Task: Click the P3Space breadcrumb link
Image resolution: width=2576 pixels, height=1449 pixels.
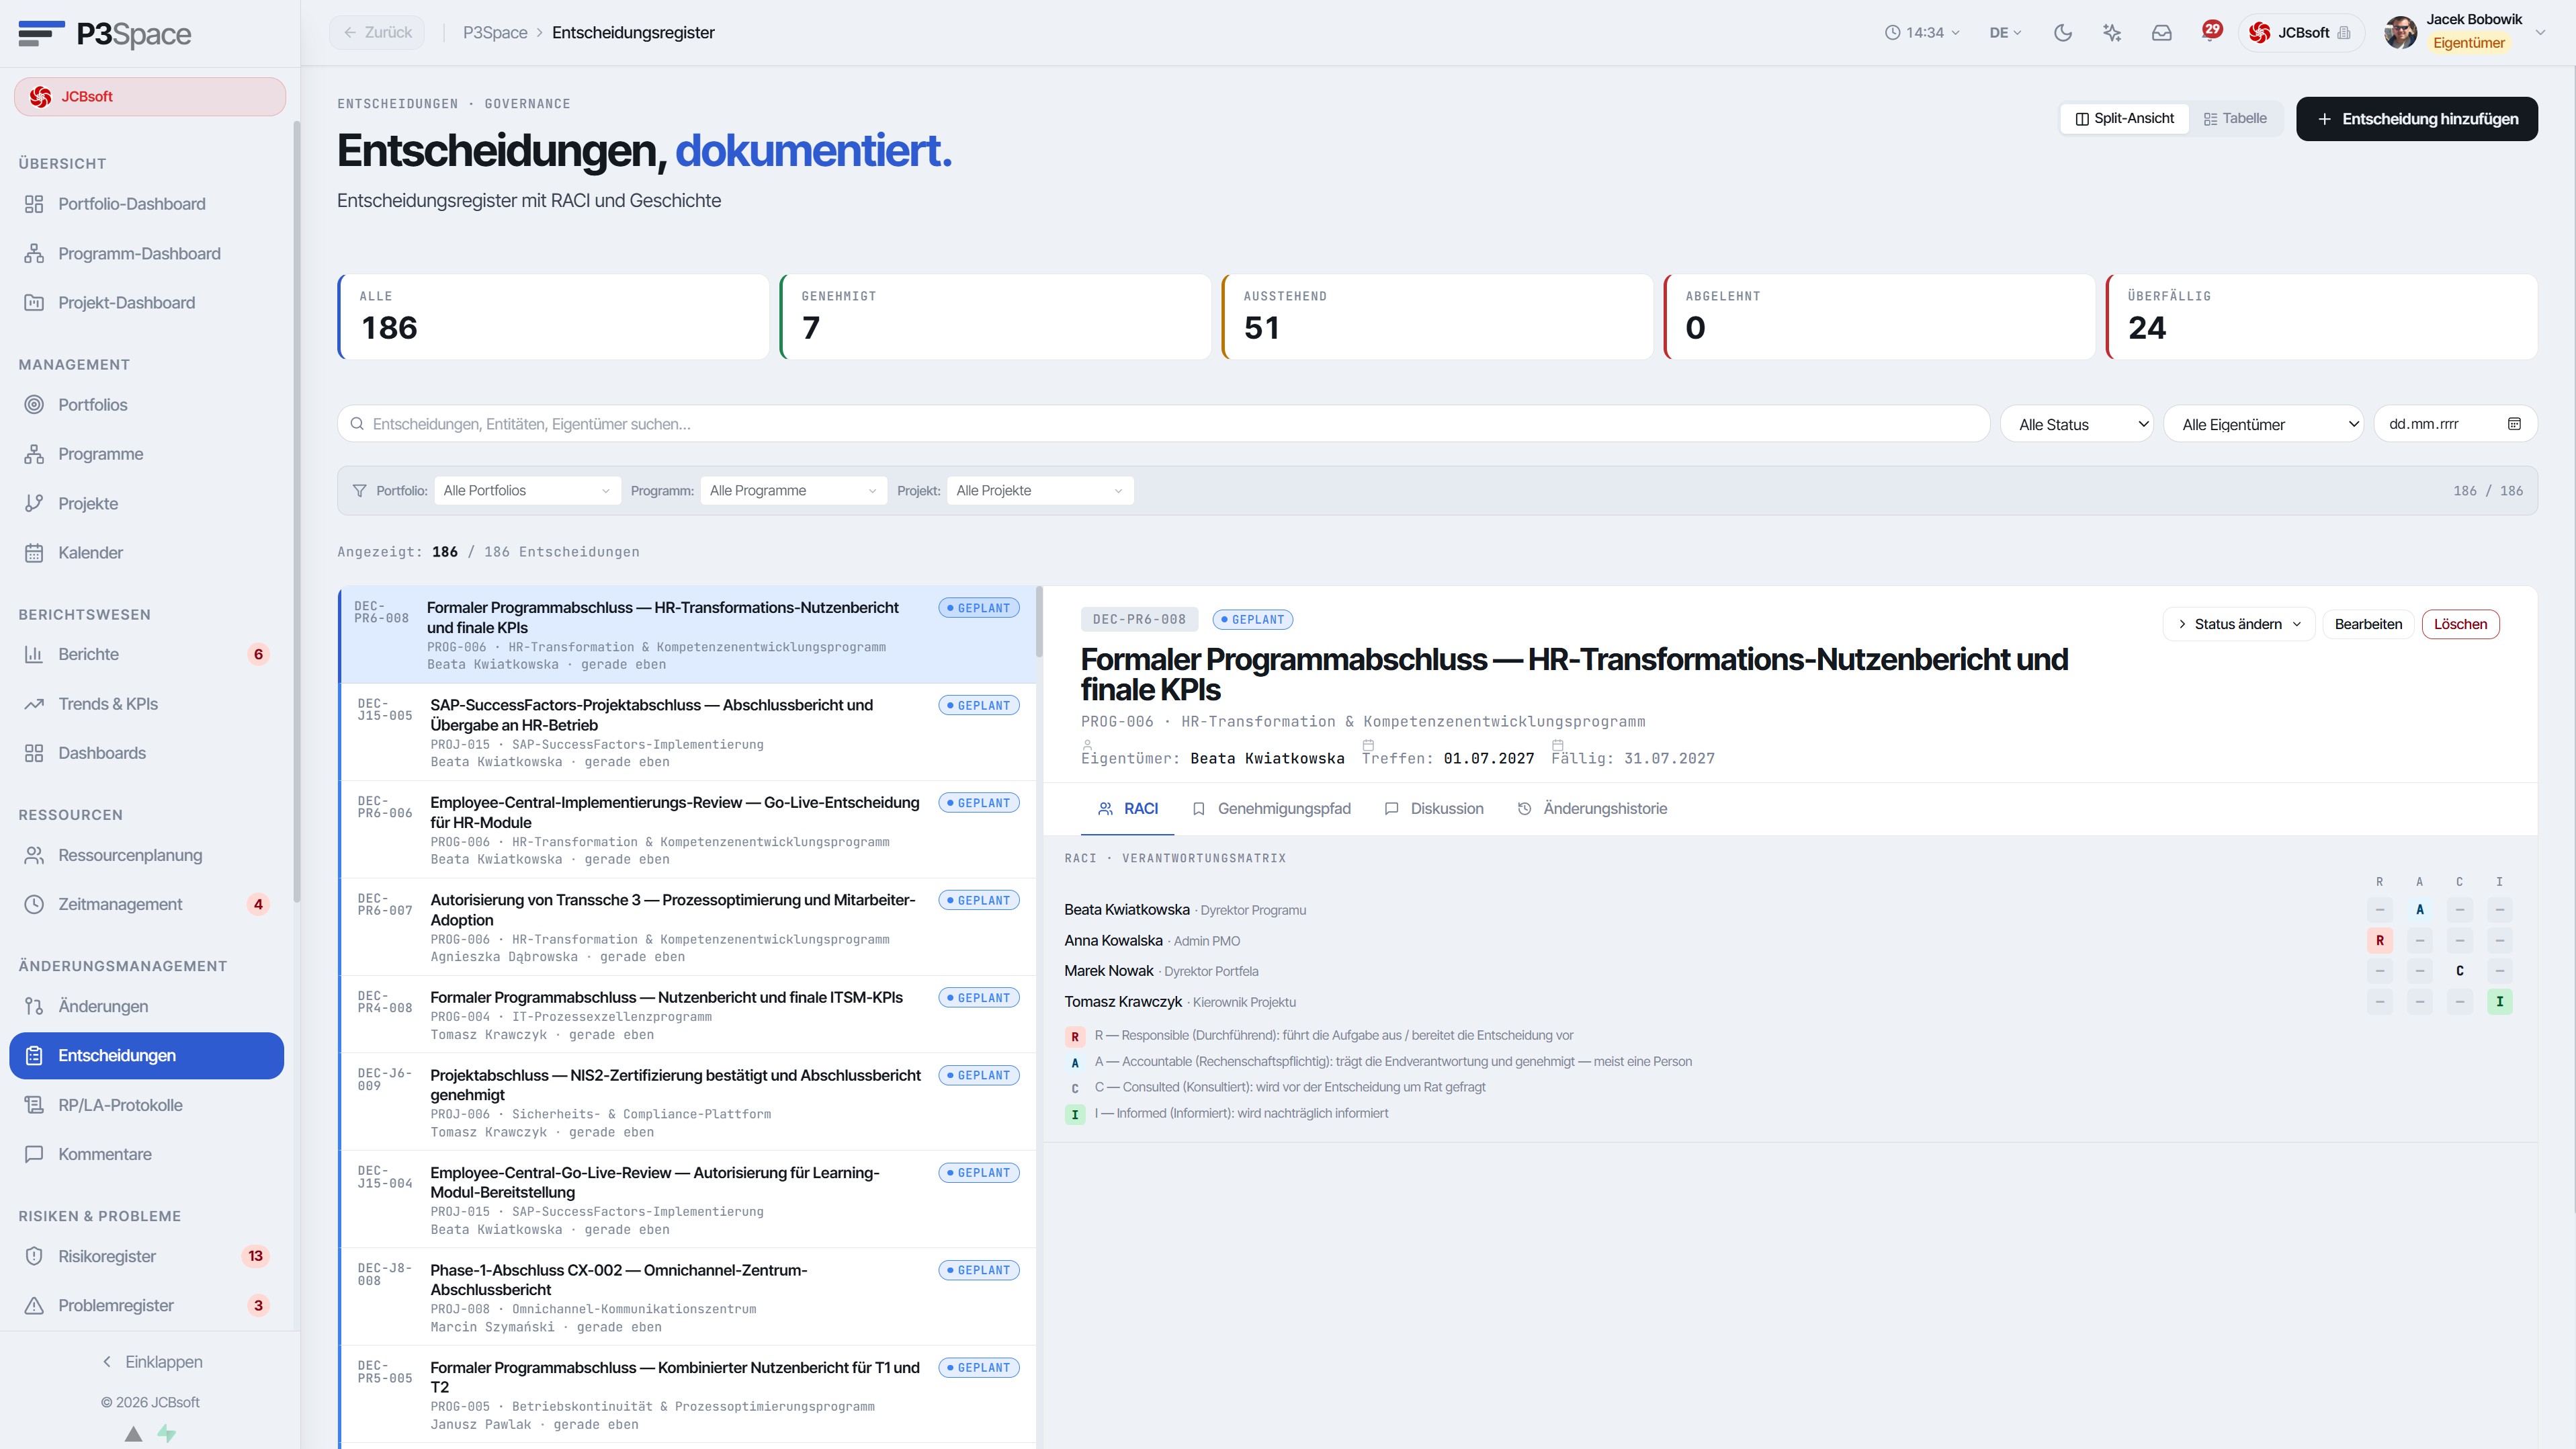Action: [495, 33]
